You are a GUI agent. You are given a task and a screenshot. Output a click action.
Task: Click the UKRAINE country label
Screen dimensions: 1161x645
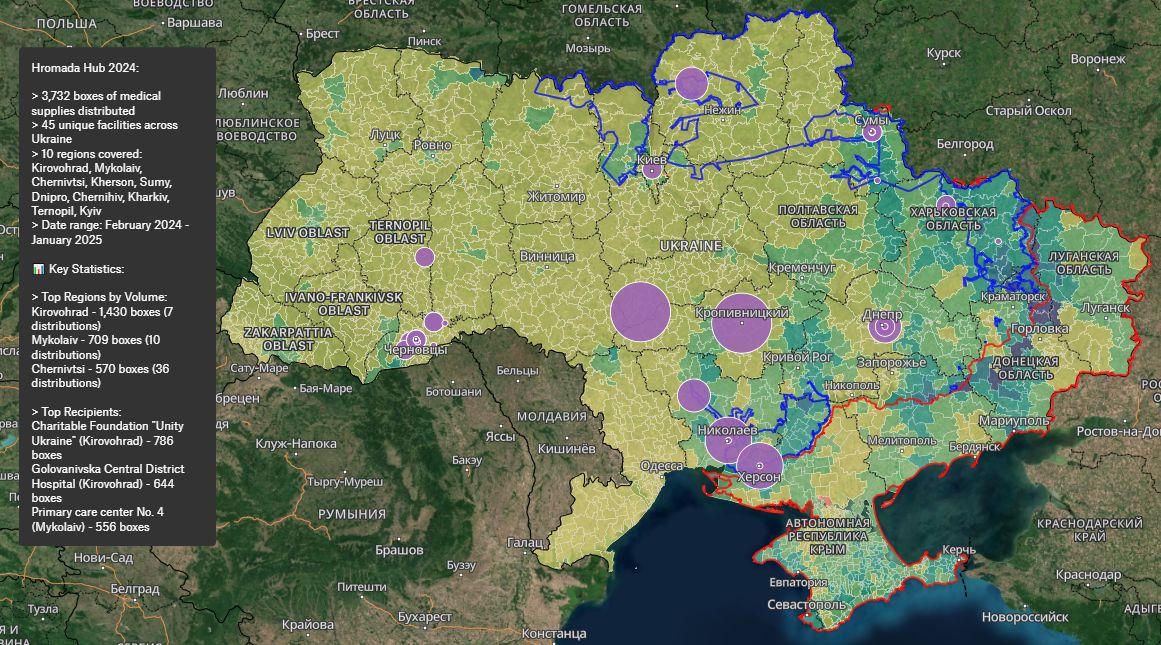pyautogui.click(x=691, y=245)
